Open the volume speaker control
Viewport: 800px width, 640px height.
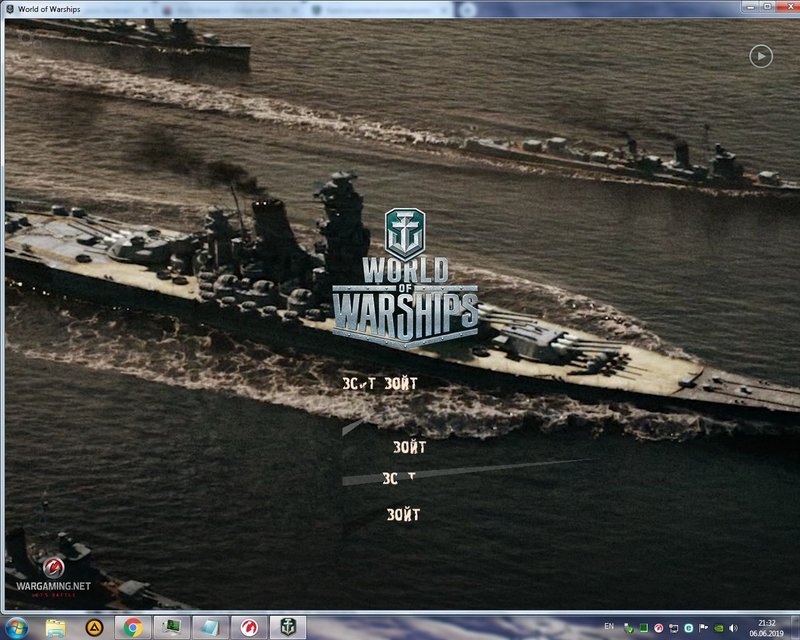pos(734,628)
